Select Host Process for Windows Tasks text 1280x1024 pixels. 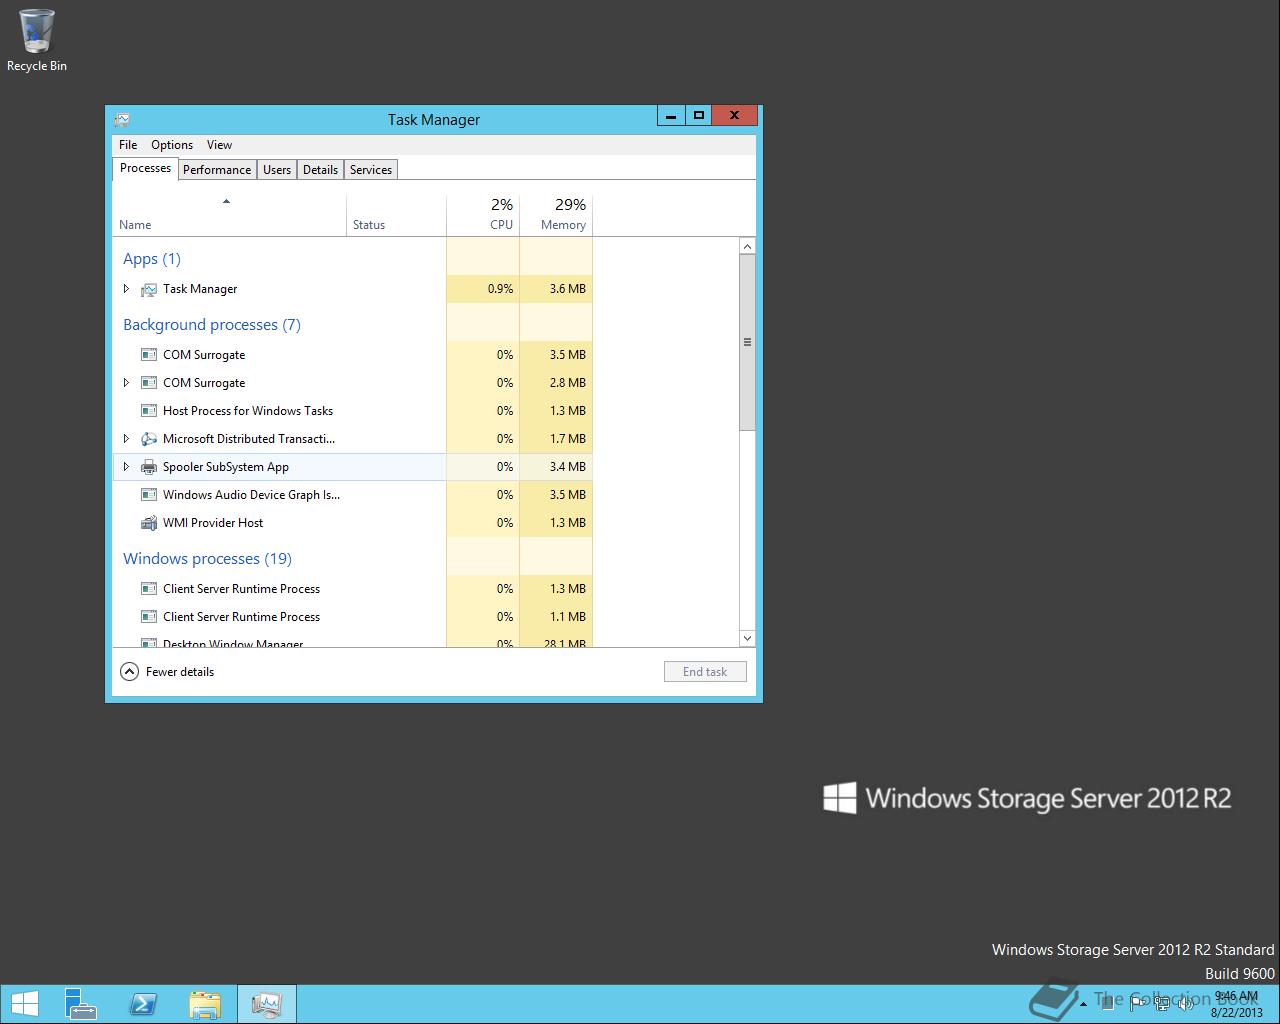[x=248, y=411]
